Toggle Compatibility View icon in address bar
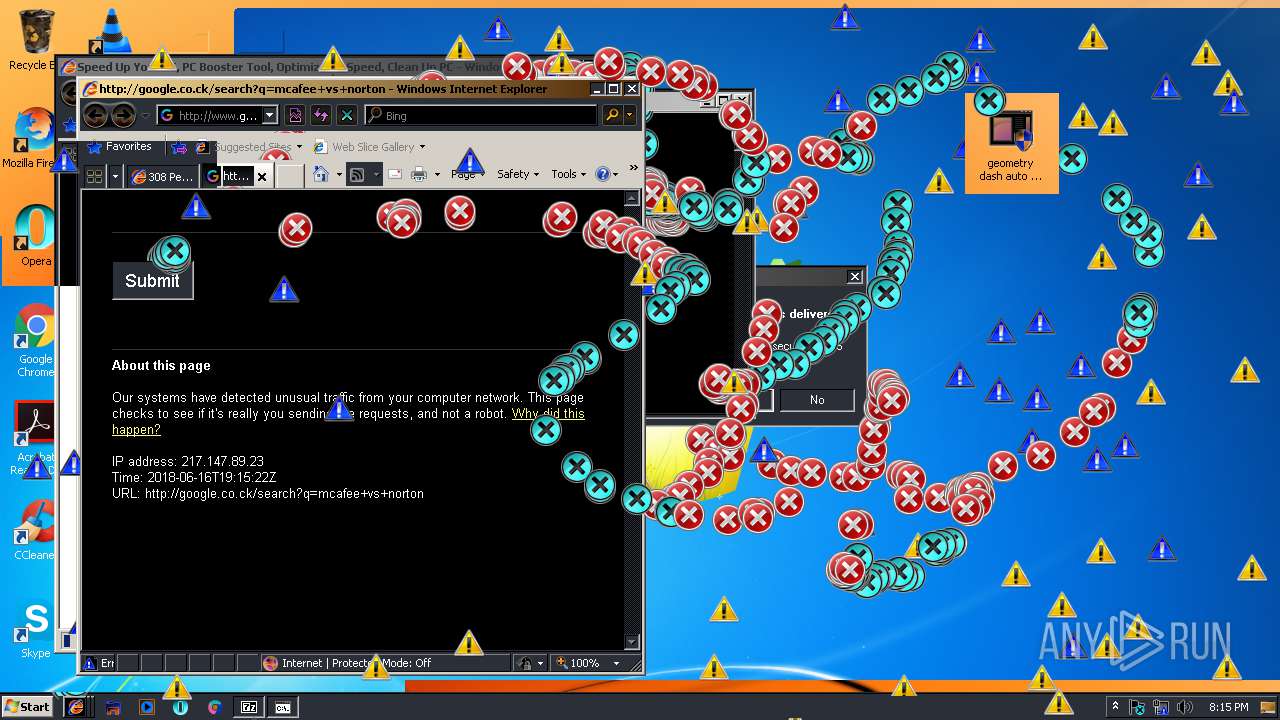The width and height of the screenshot is (1280, 720). tap(296, 115)
